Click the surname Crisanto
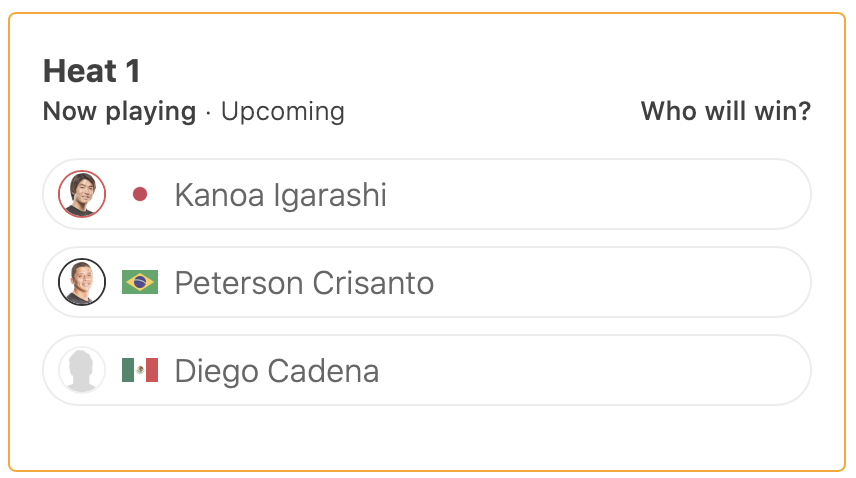 click(x=373, y=283)
